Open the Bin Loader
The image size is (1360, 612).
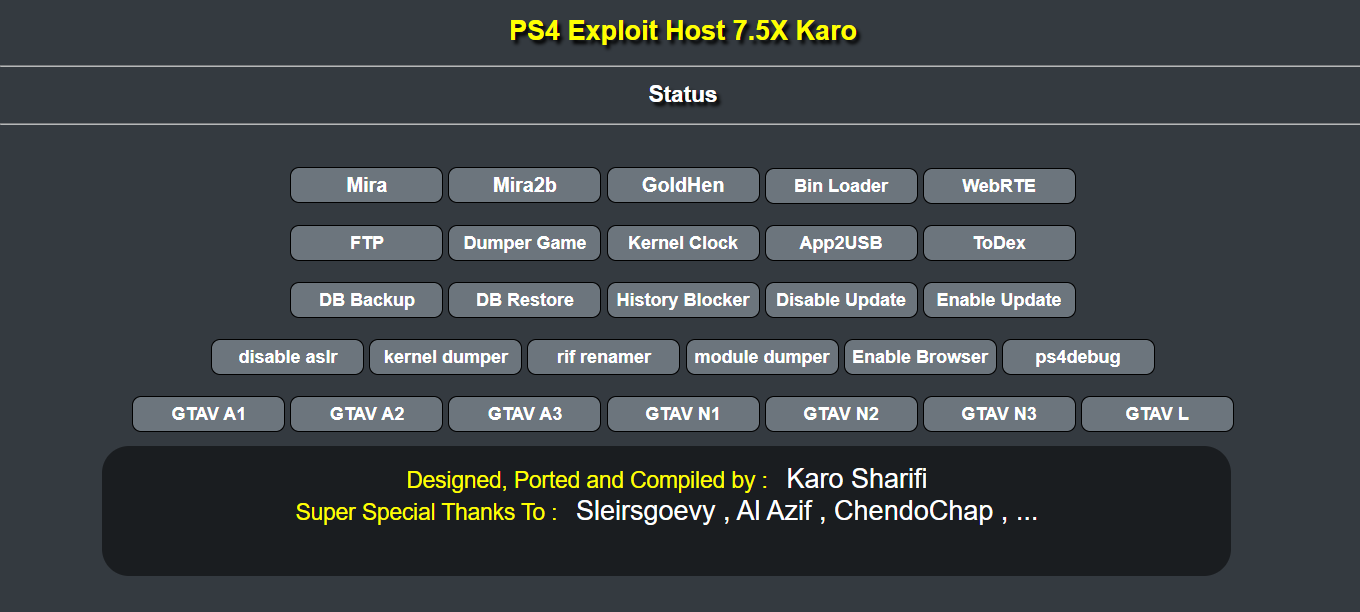click(841, 185)
